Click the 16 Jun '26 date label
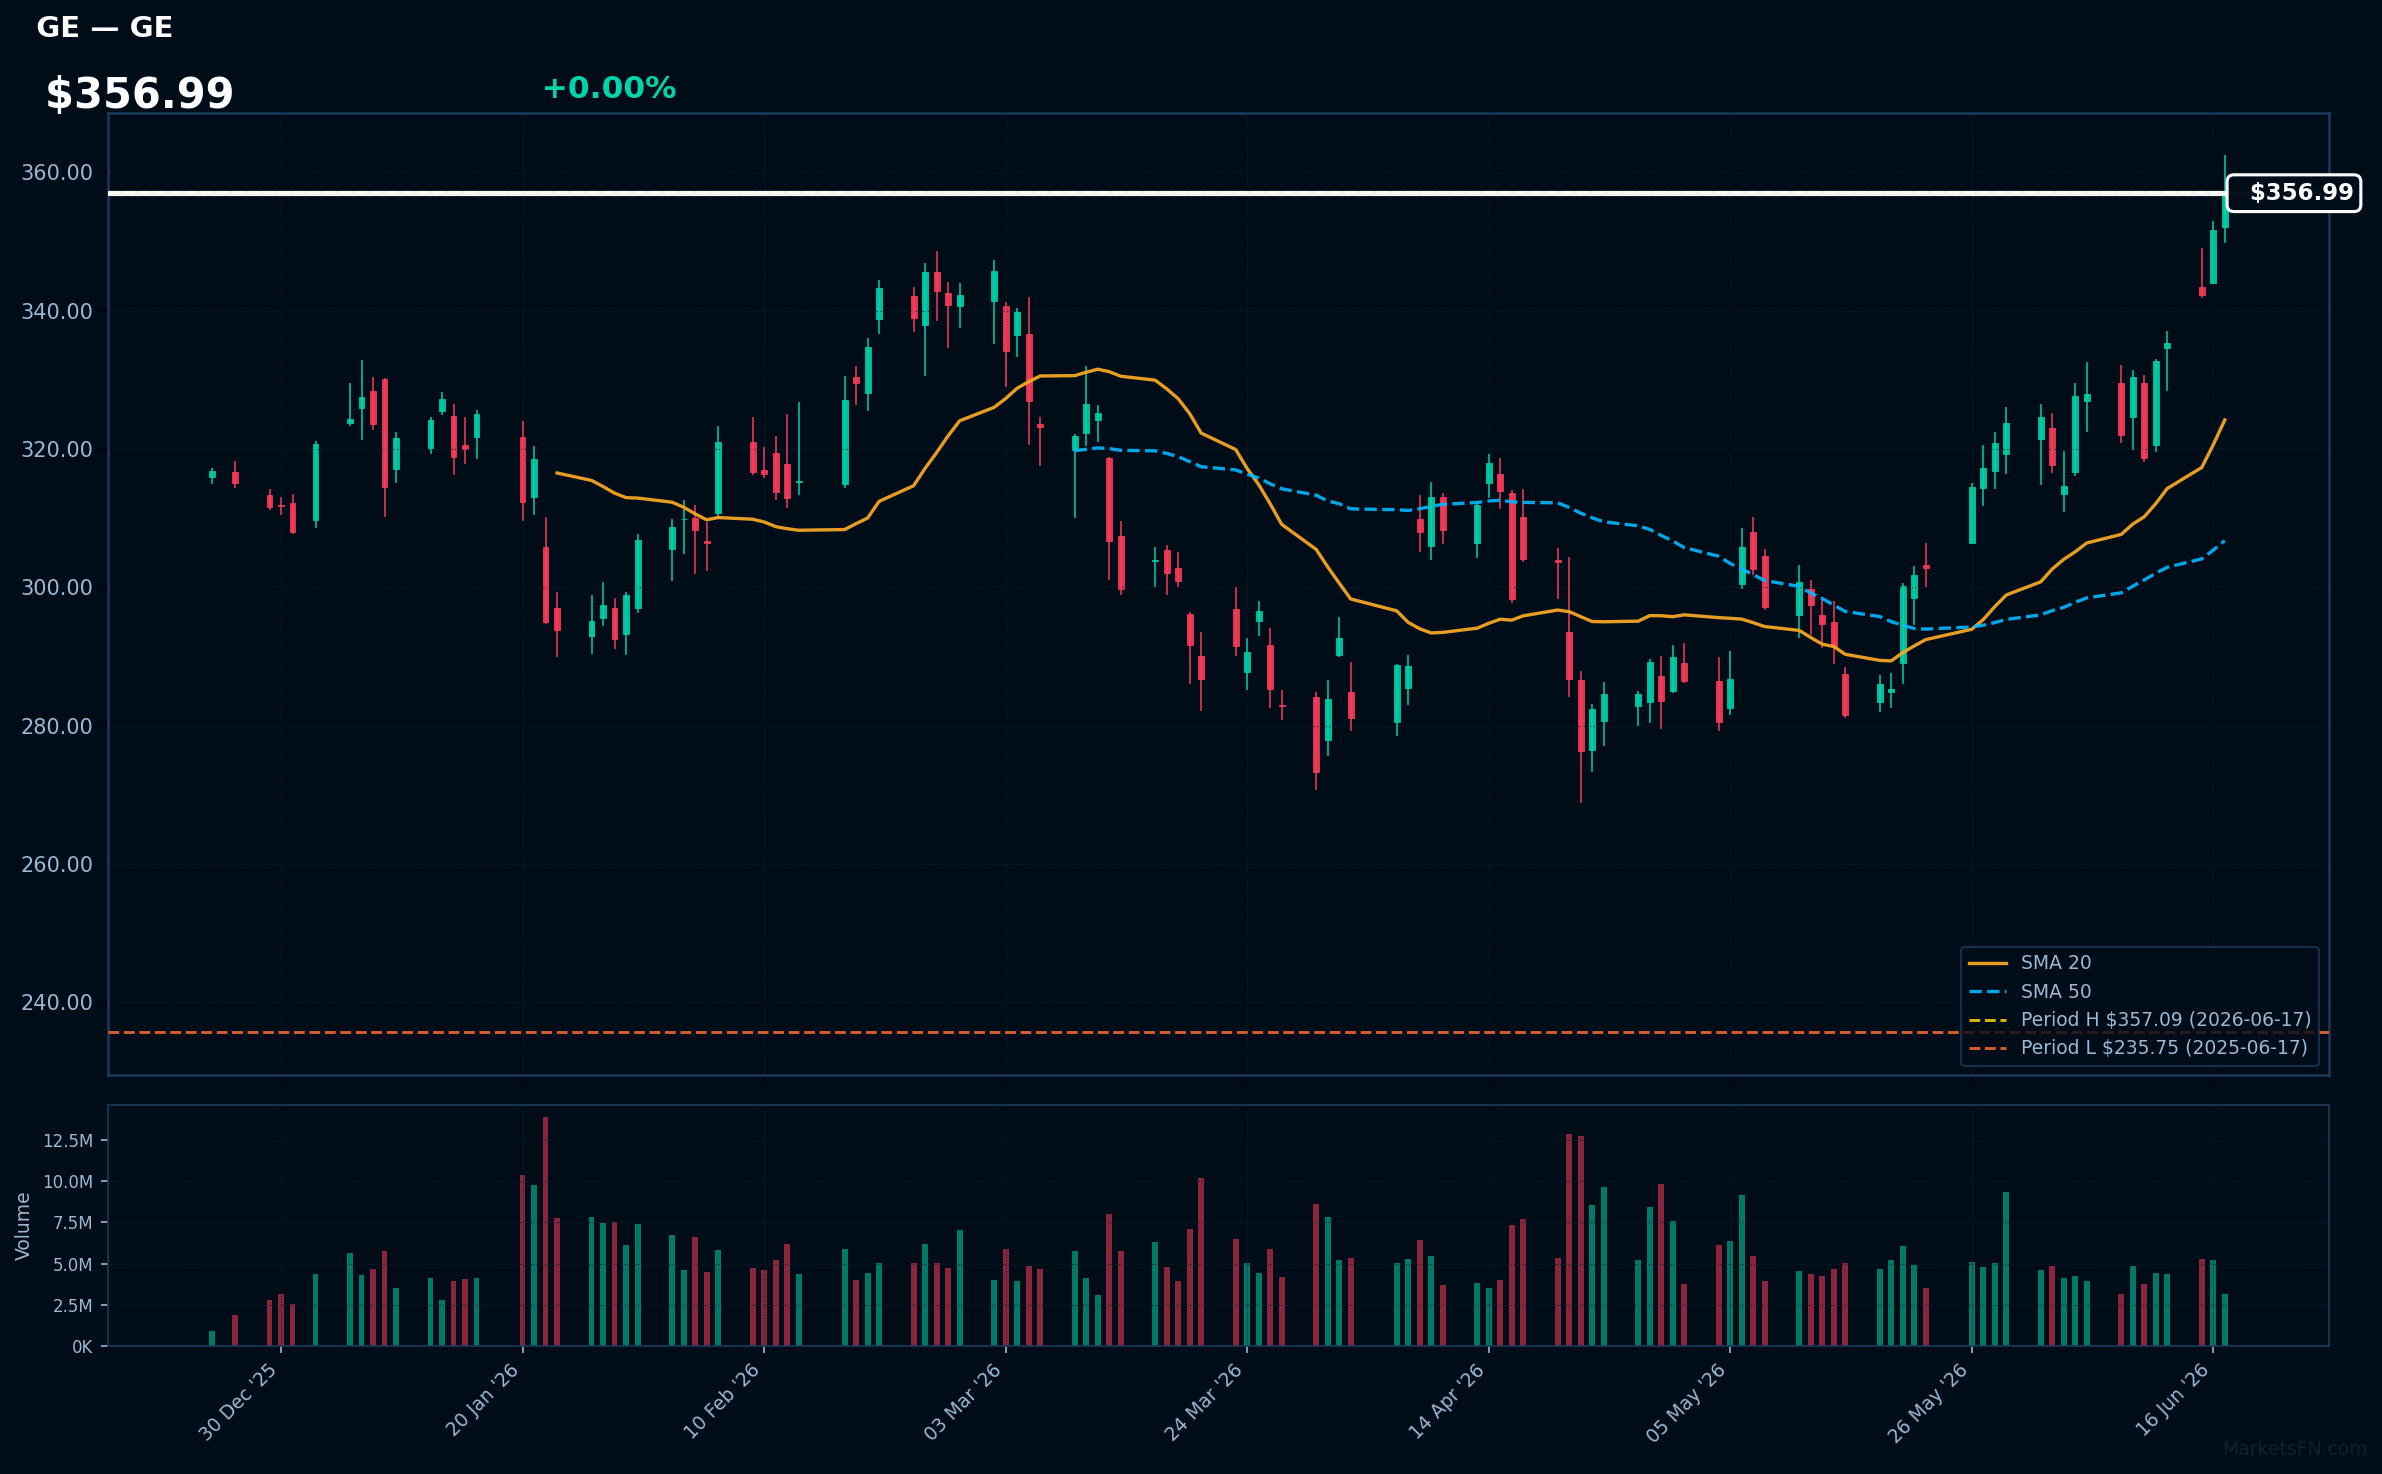2382x1474 pixels. click(2171, 1401)
